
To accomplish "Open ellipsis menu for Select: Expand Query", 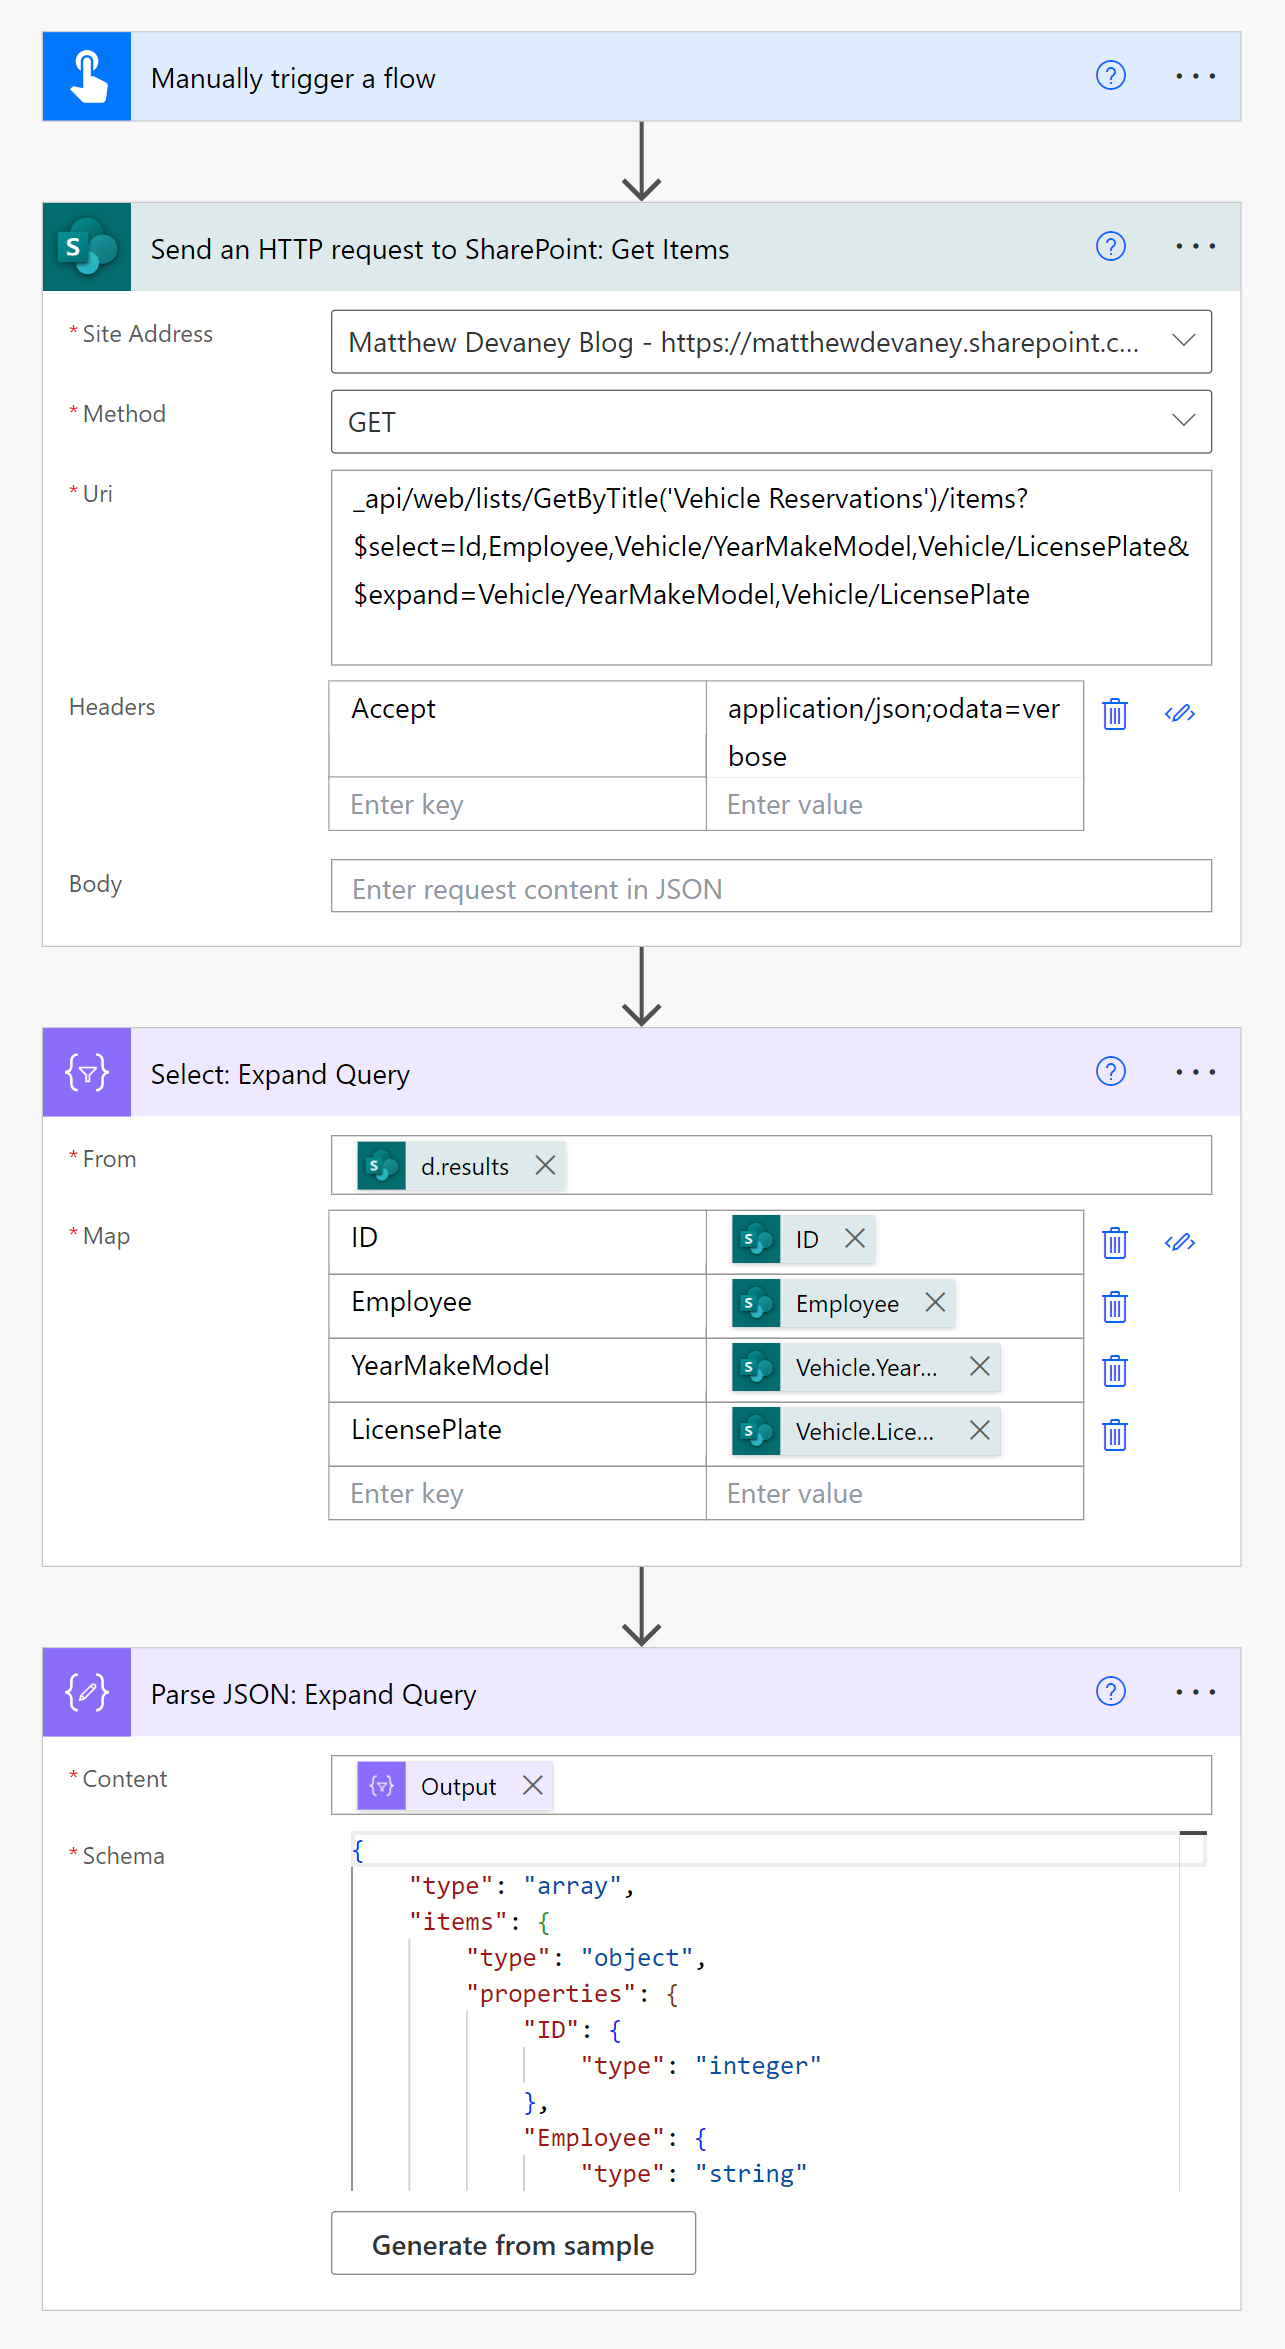I will [1195, 1072].
